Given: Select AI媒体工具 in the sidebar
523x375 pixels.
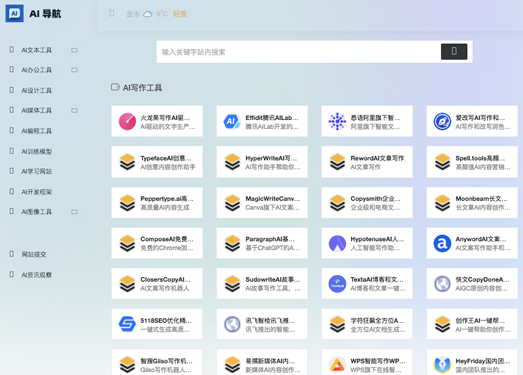Looking at the screenshot, I should click(x=36, y=110).
